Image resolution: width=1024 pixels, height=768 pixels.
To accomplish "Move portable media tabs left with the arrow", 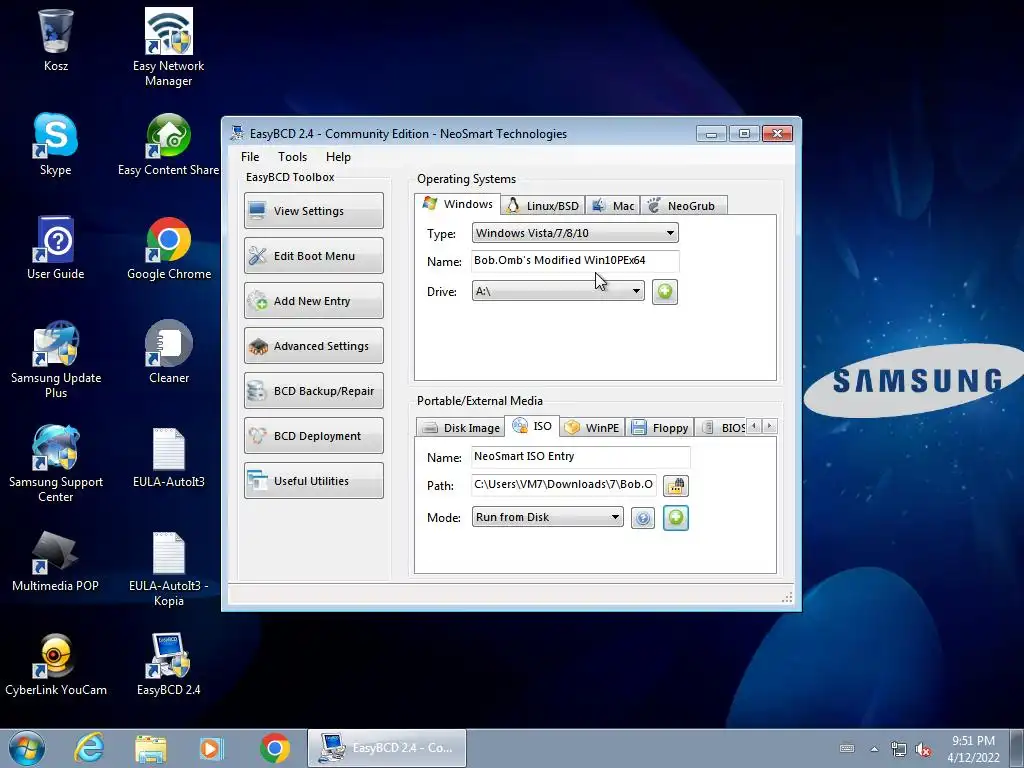I will (x=754, y=426).
